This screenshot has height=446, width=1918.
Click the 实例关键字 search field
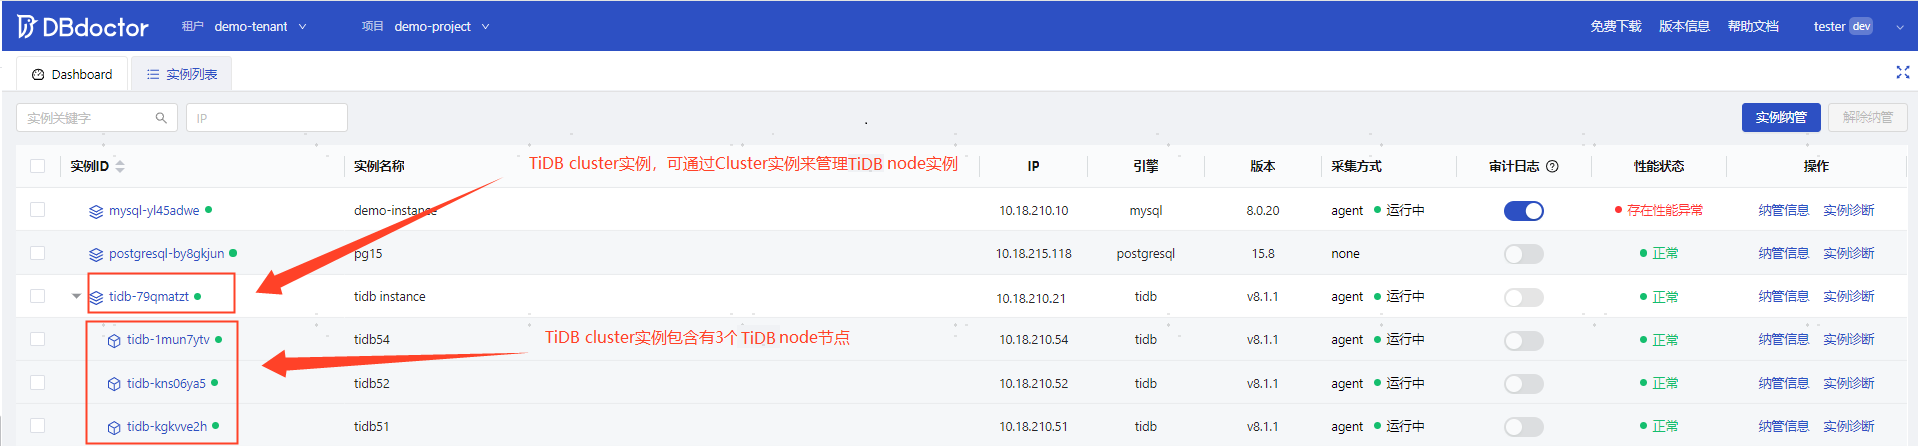(97, 118)
